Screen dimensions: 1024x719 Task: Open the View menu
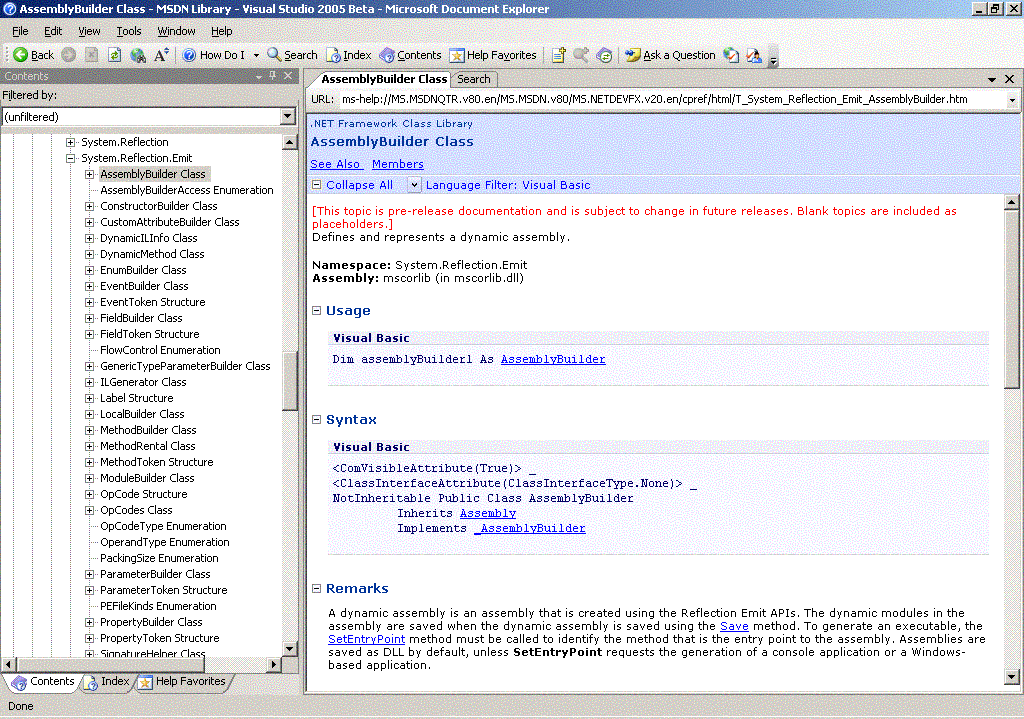(x=89, y=31)
